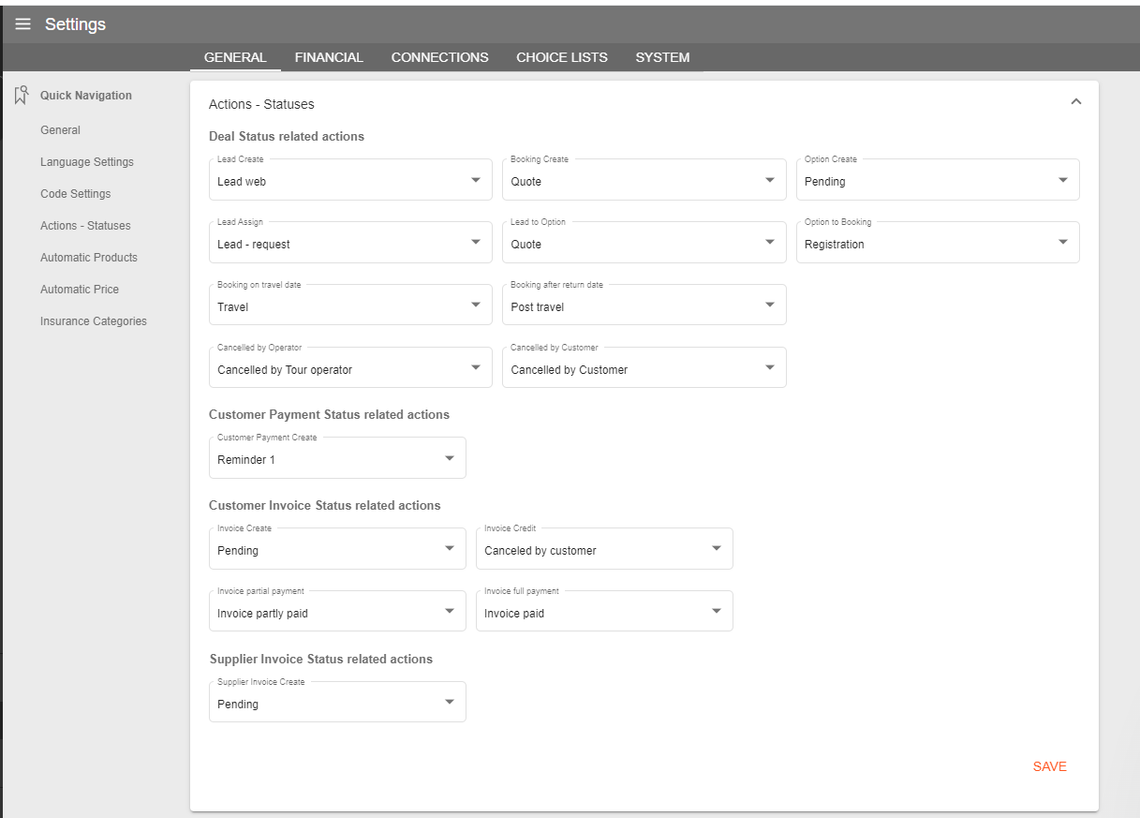Go to Automatic Price section

tap(79, 289)
